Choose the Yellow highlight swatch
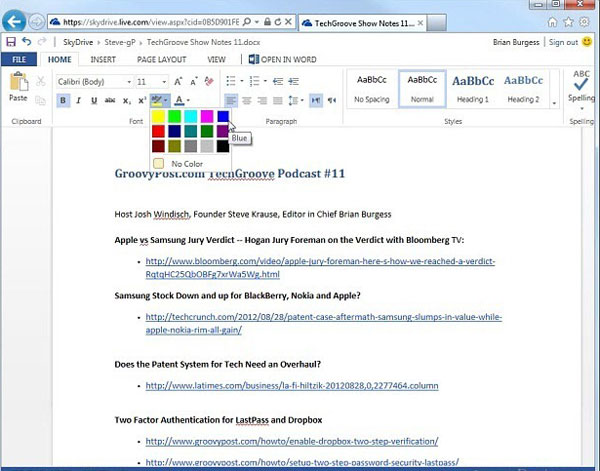600x471 pixels. [x=158, y=116]
